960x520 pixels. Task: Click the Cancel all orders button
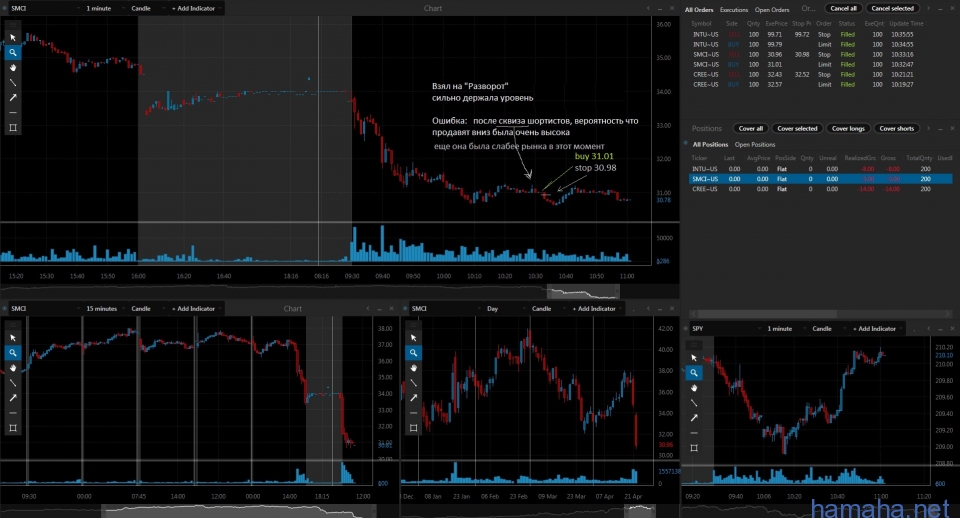coord(843,9)
